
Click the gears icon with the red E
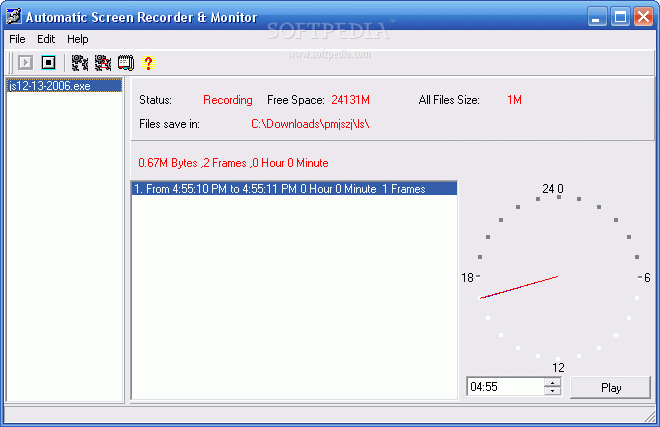click(103, 63)
